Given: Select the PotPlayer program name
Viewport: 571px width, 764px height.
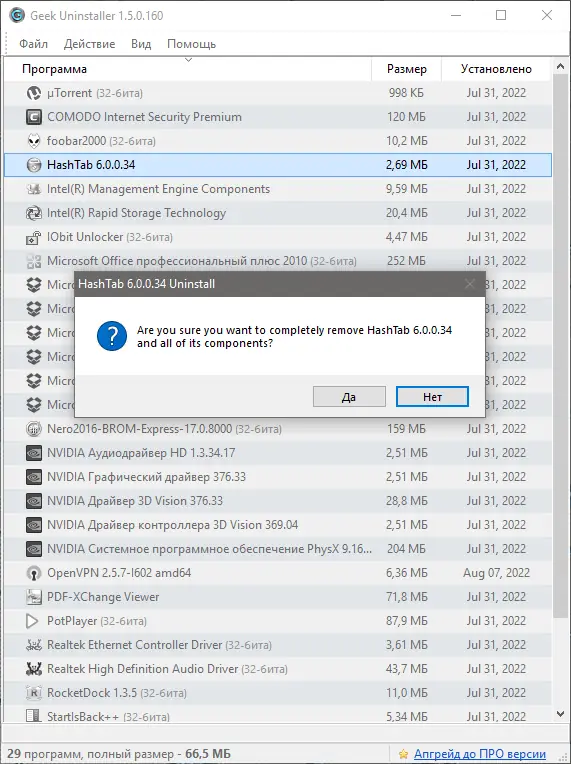Looking at the screenshot, I should pos(72,621).
